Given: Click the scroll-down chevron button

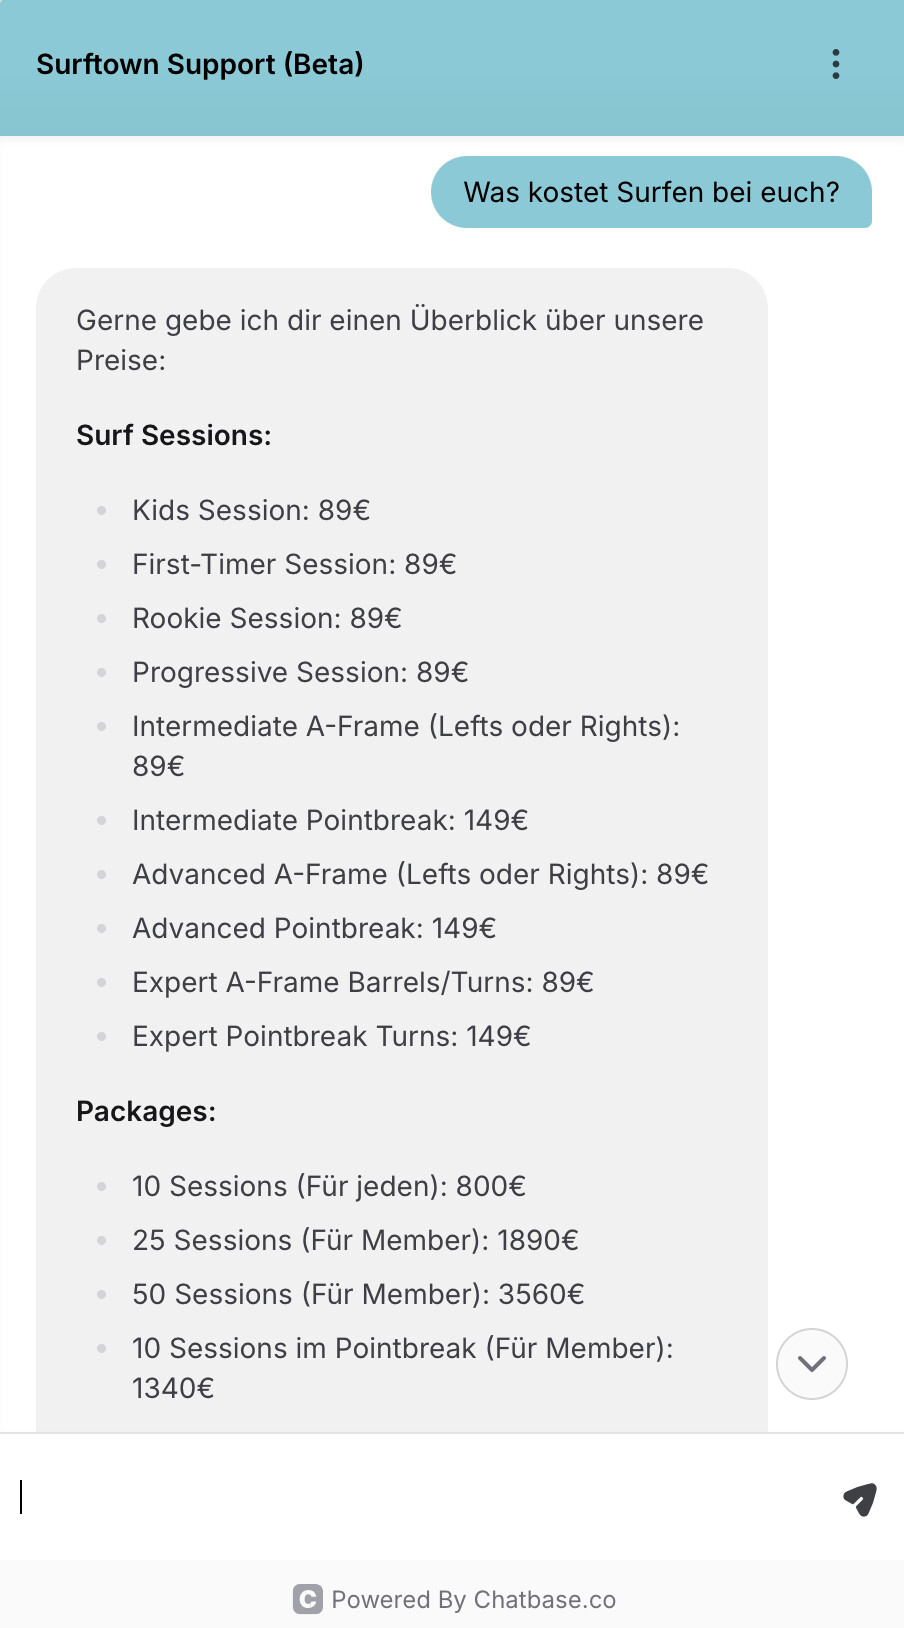Looking at the screenshot, I should (812, 1364).
